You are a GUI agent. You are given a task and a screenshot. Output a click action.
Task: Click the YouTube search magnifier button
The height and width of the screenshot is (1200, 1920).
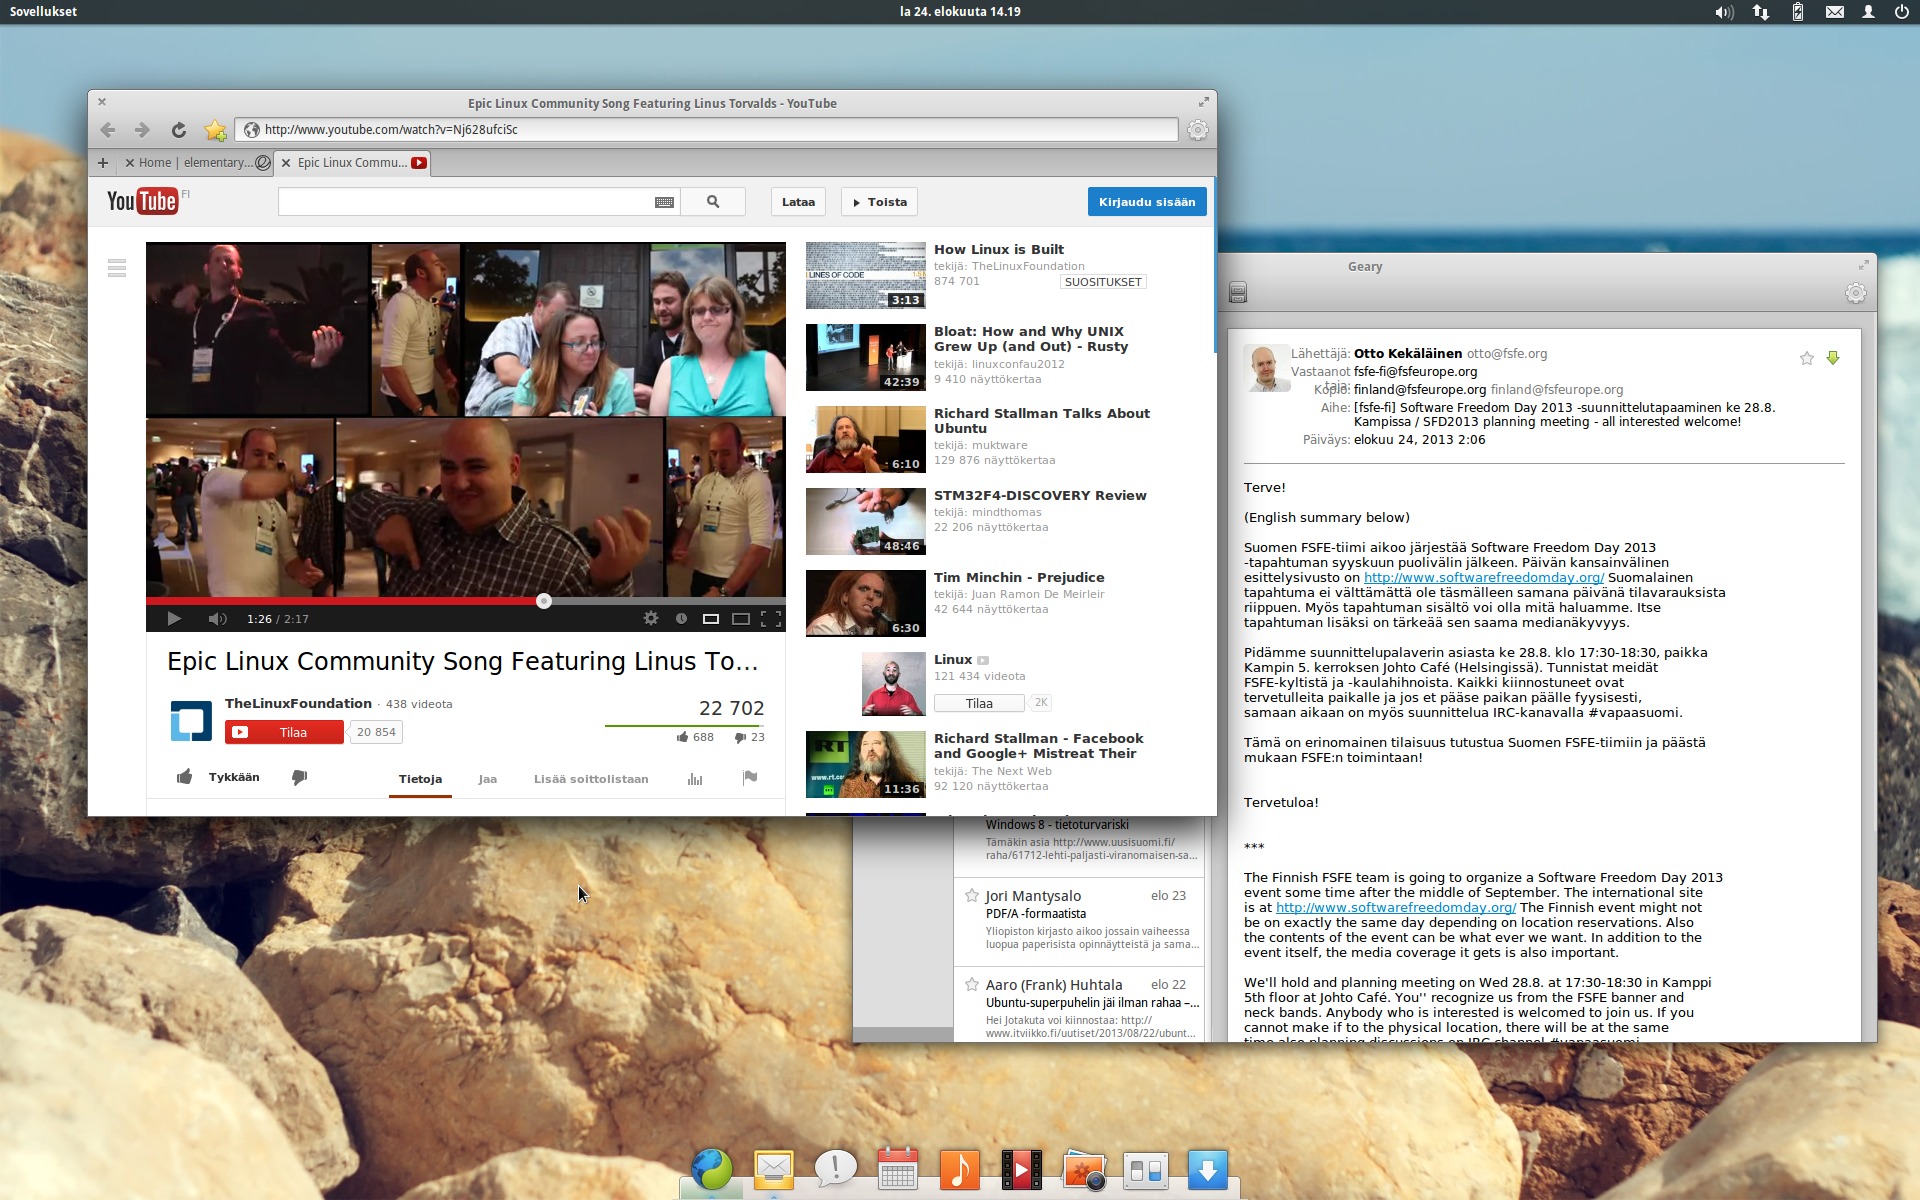[713, 202]
